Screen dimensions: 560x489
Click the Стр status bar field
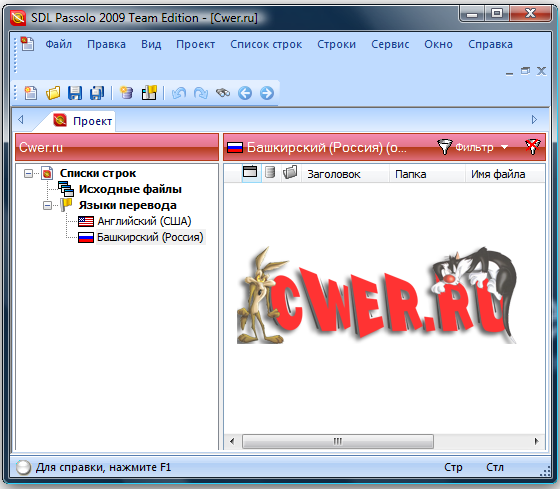pyautogui.click(x=453, y=467)
